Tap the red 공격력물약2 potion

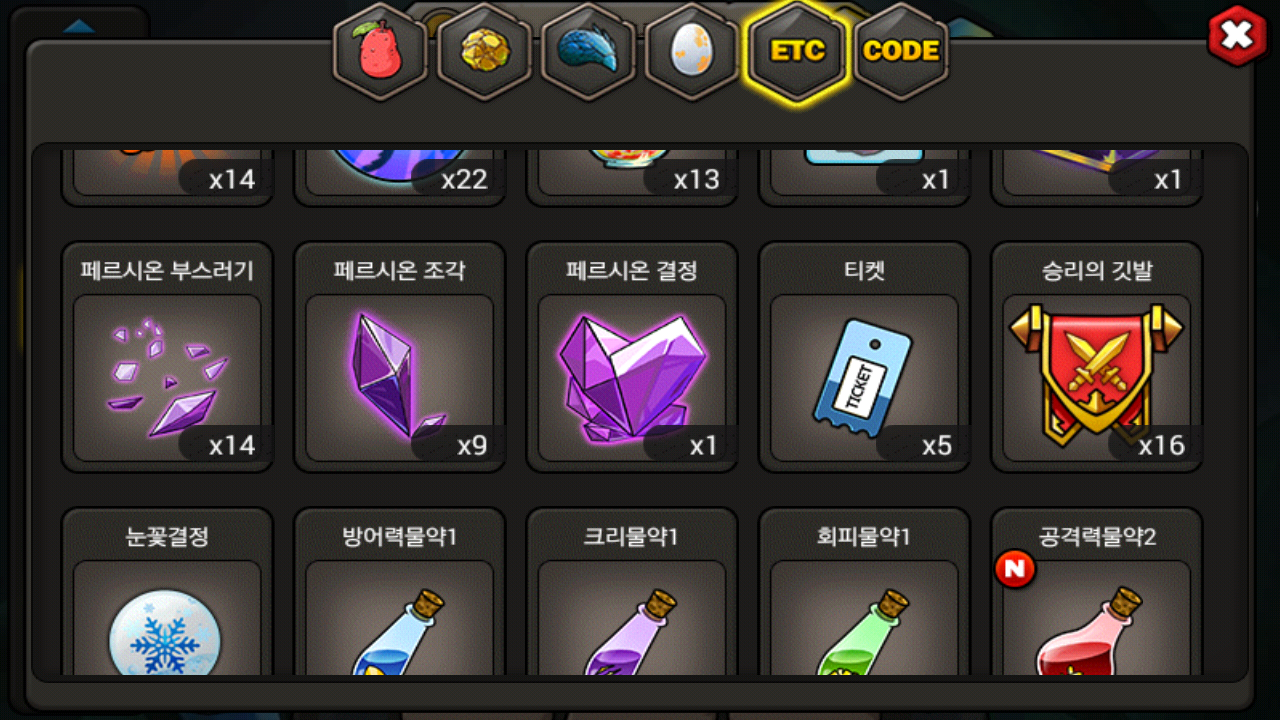tap(1097, 592)
